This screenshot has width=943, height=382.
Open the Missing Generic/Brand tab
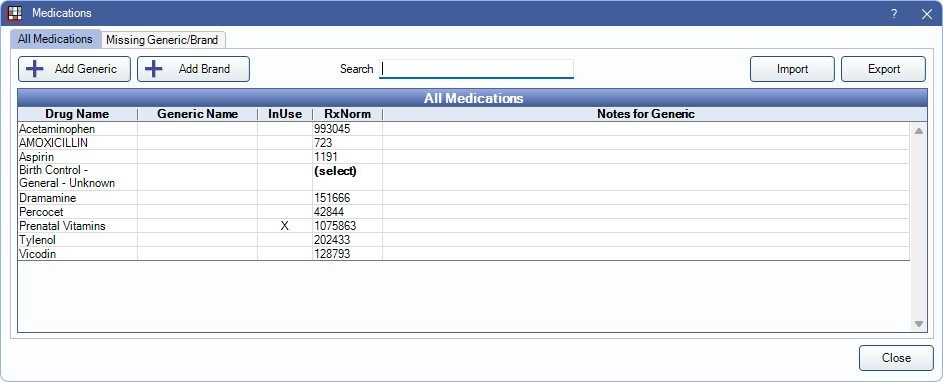(162, 40)
